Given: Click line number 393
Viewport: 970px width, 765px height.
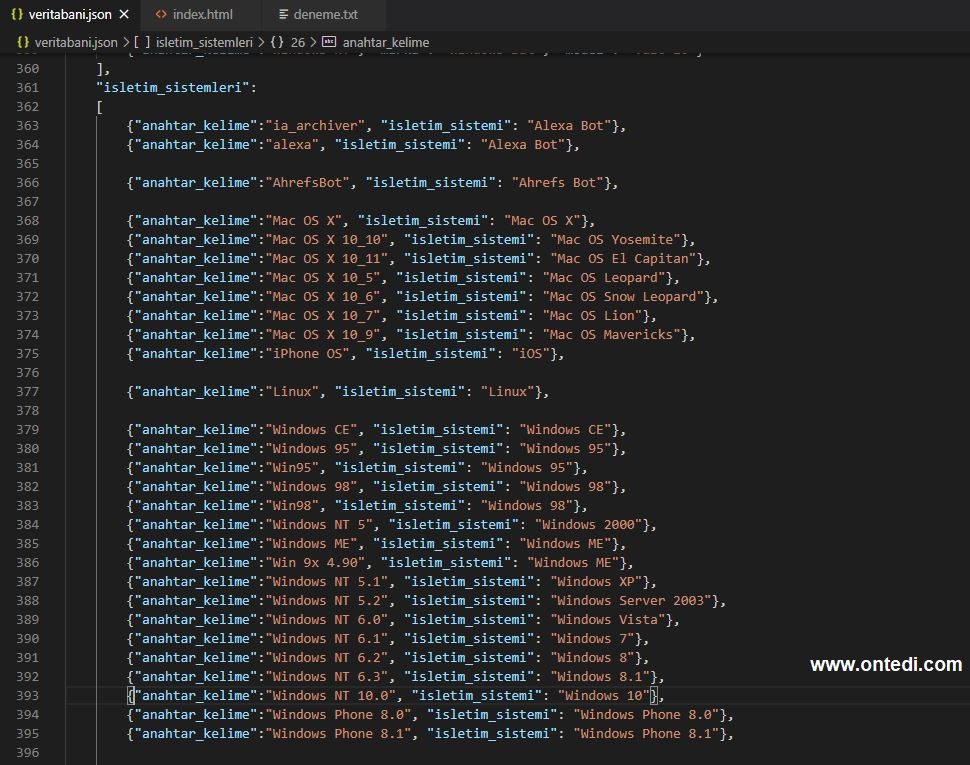Looking at the screenshot, I should (27, 696).
